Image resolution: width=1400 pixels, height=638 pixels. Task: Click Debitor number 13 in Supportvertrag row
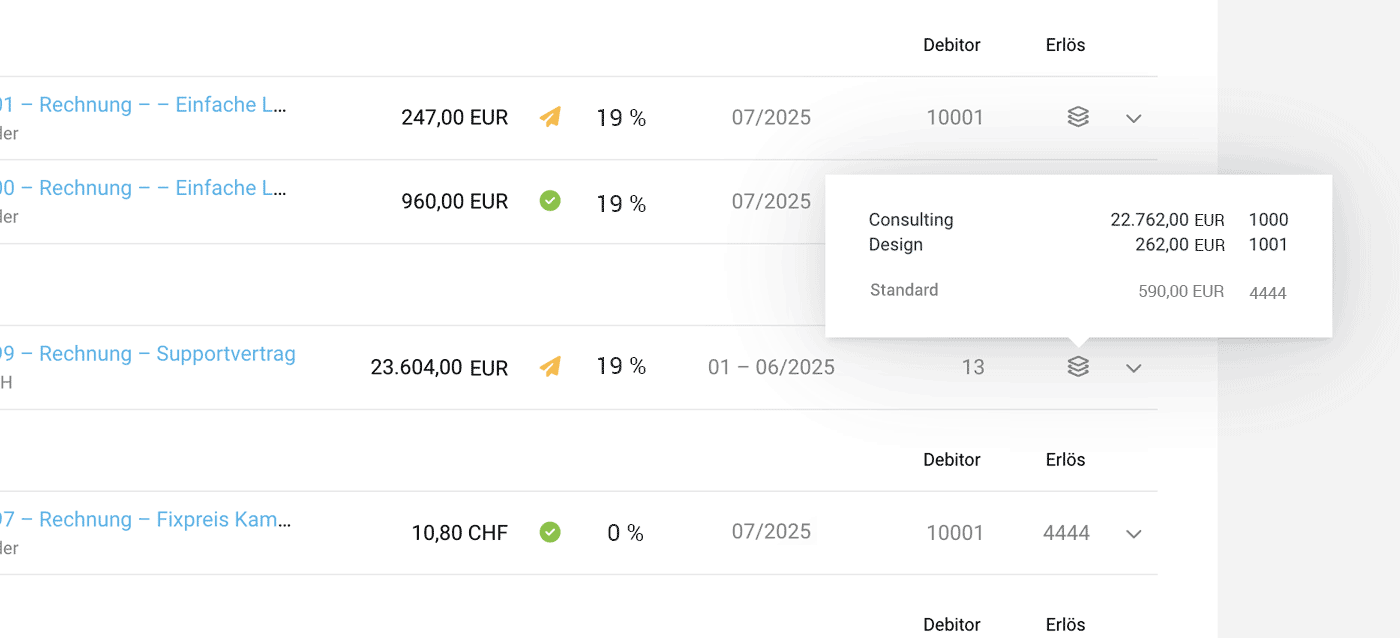(x=973, y=368)
